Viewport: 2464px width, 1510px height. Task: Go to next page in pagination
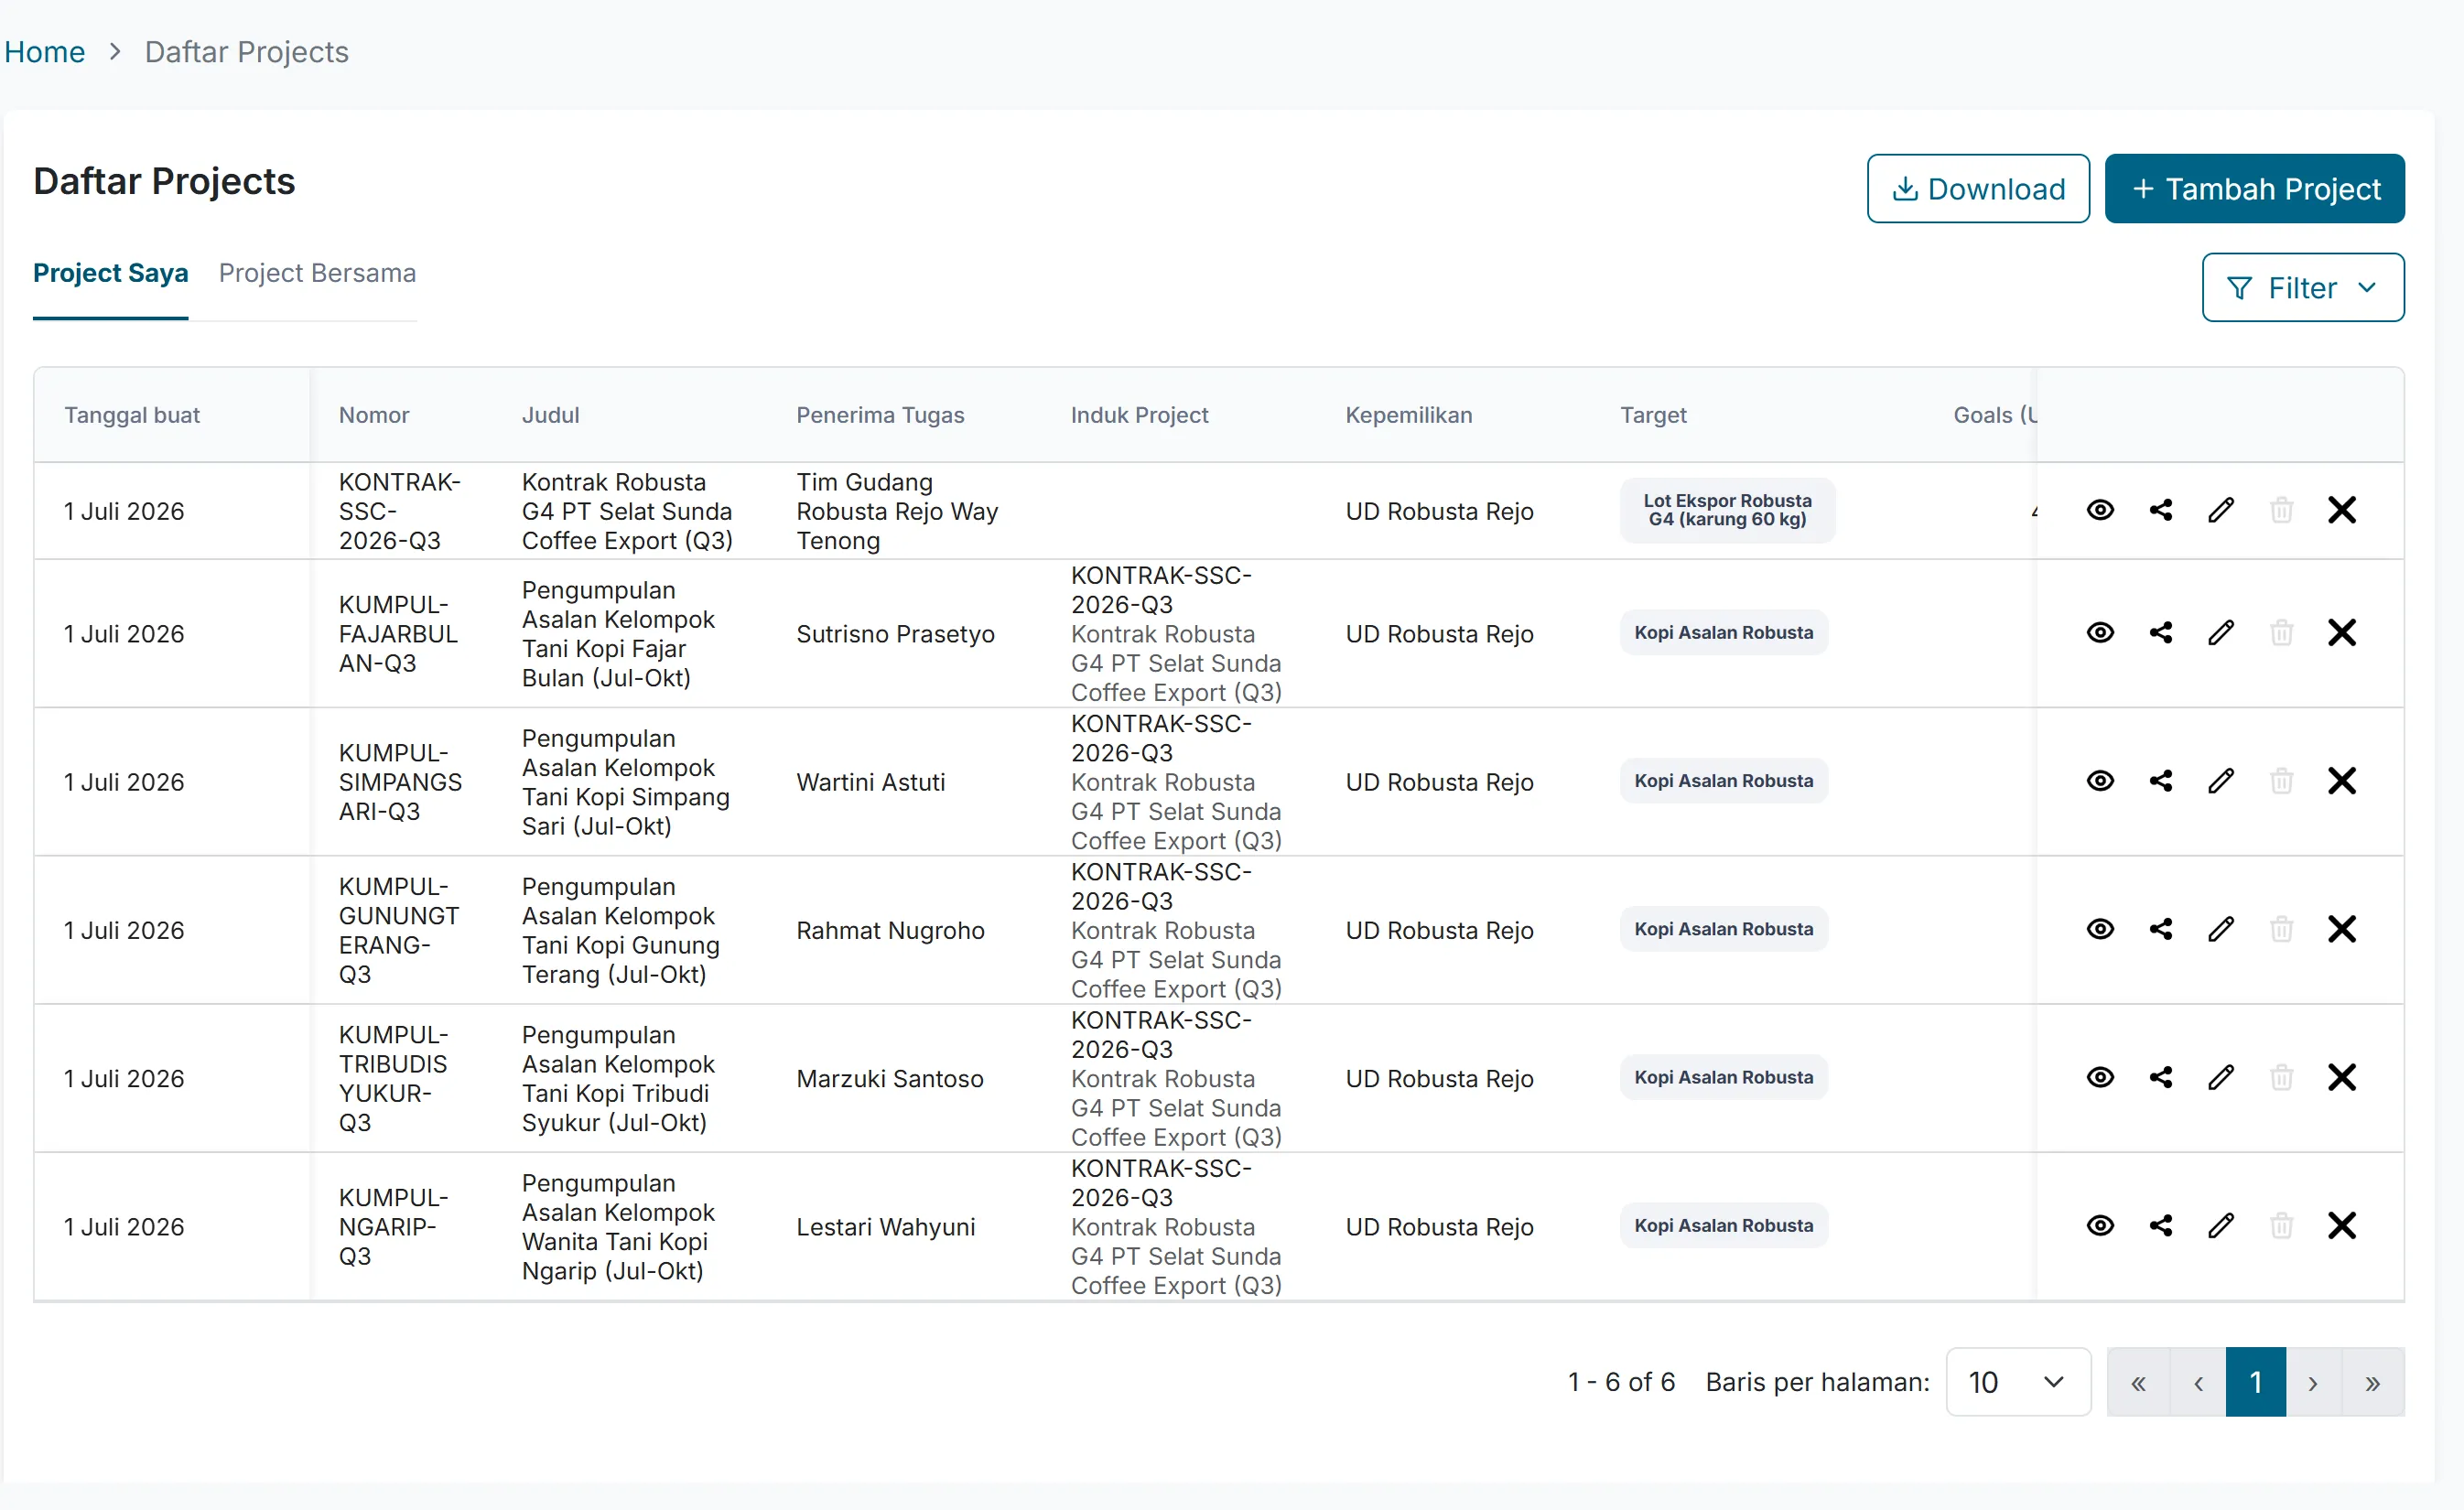(x=2313, y=1382)
